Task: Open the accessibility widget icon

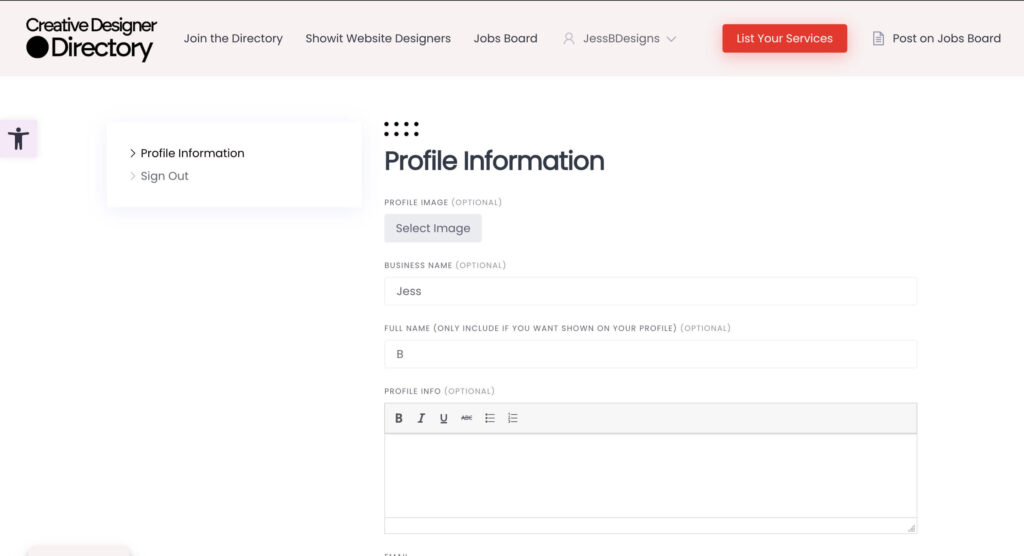Action: pyautogui.click(x=18, y=138)
